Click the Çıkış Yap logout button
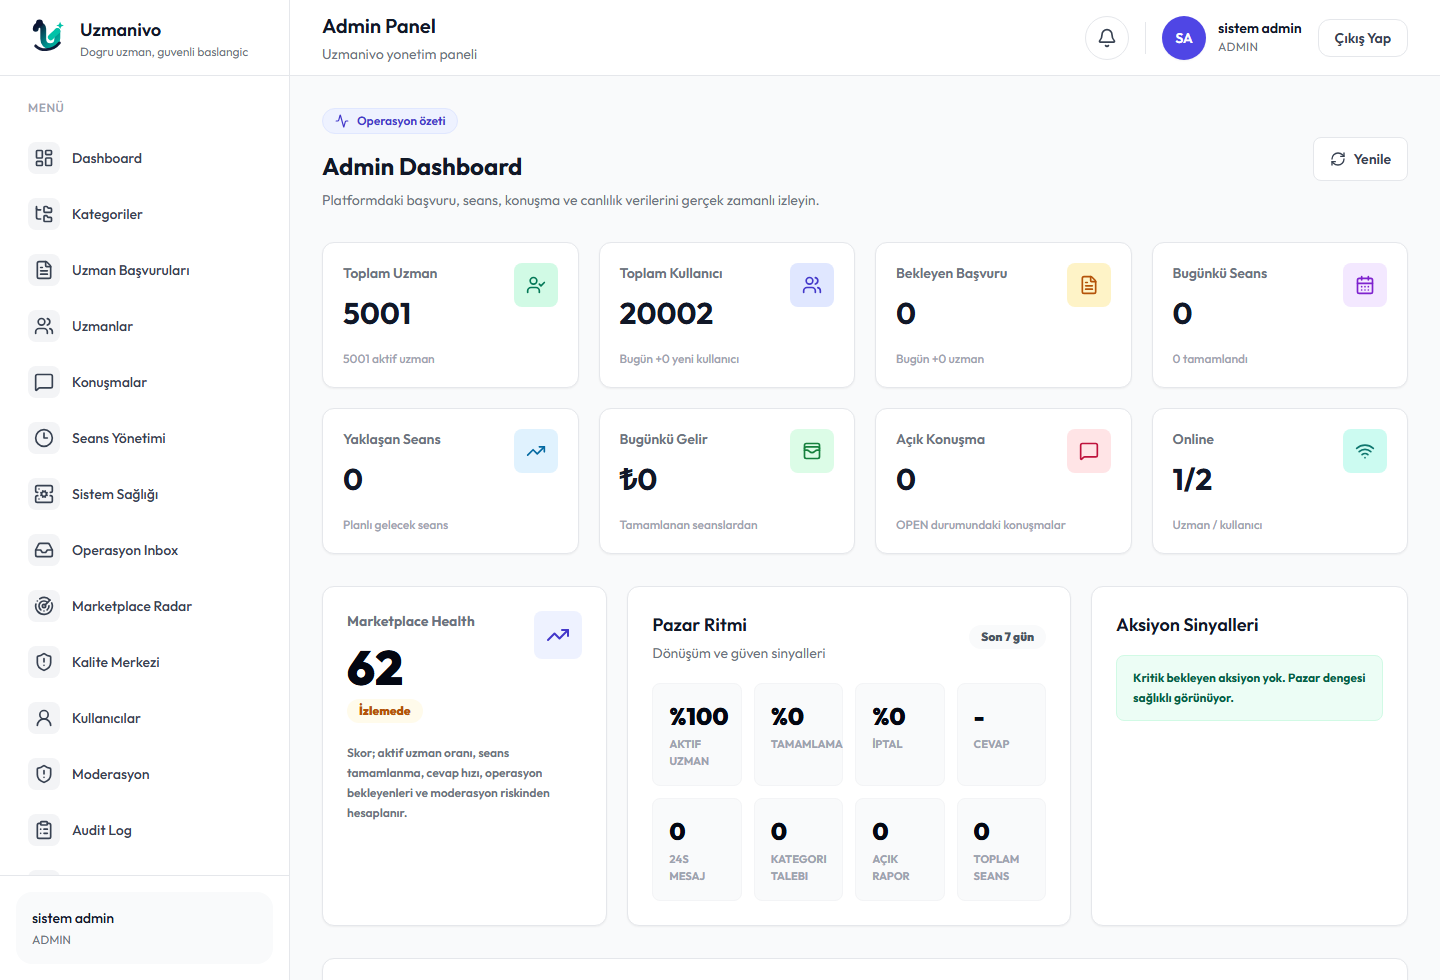The image size is (1440, 980). [1362, 38]
